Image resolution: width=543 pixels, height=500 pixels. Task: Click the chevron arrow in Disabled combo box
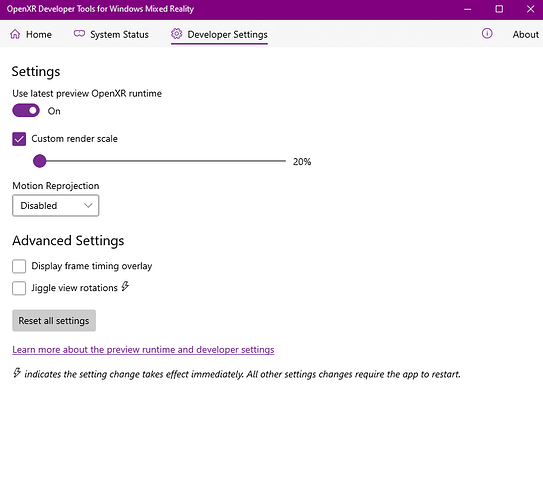click(88, 205)
